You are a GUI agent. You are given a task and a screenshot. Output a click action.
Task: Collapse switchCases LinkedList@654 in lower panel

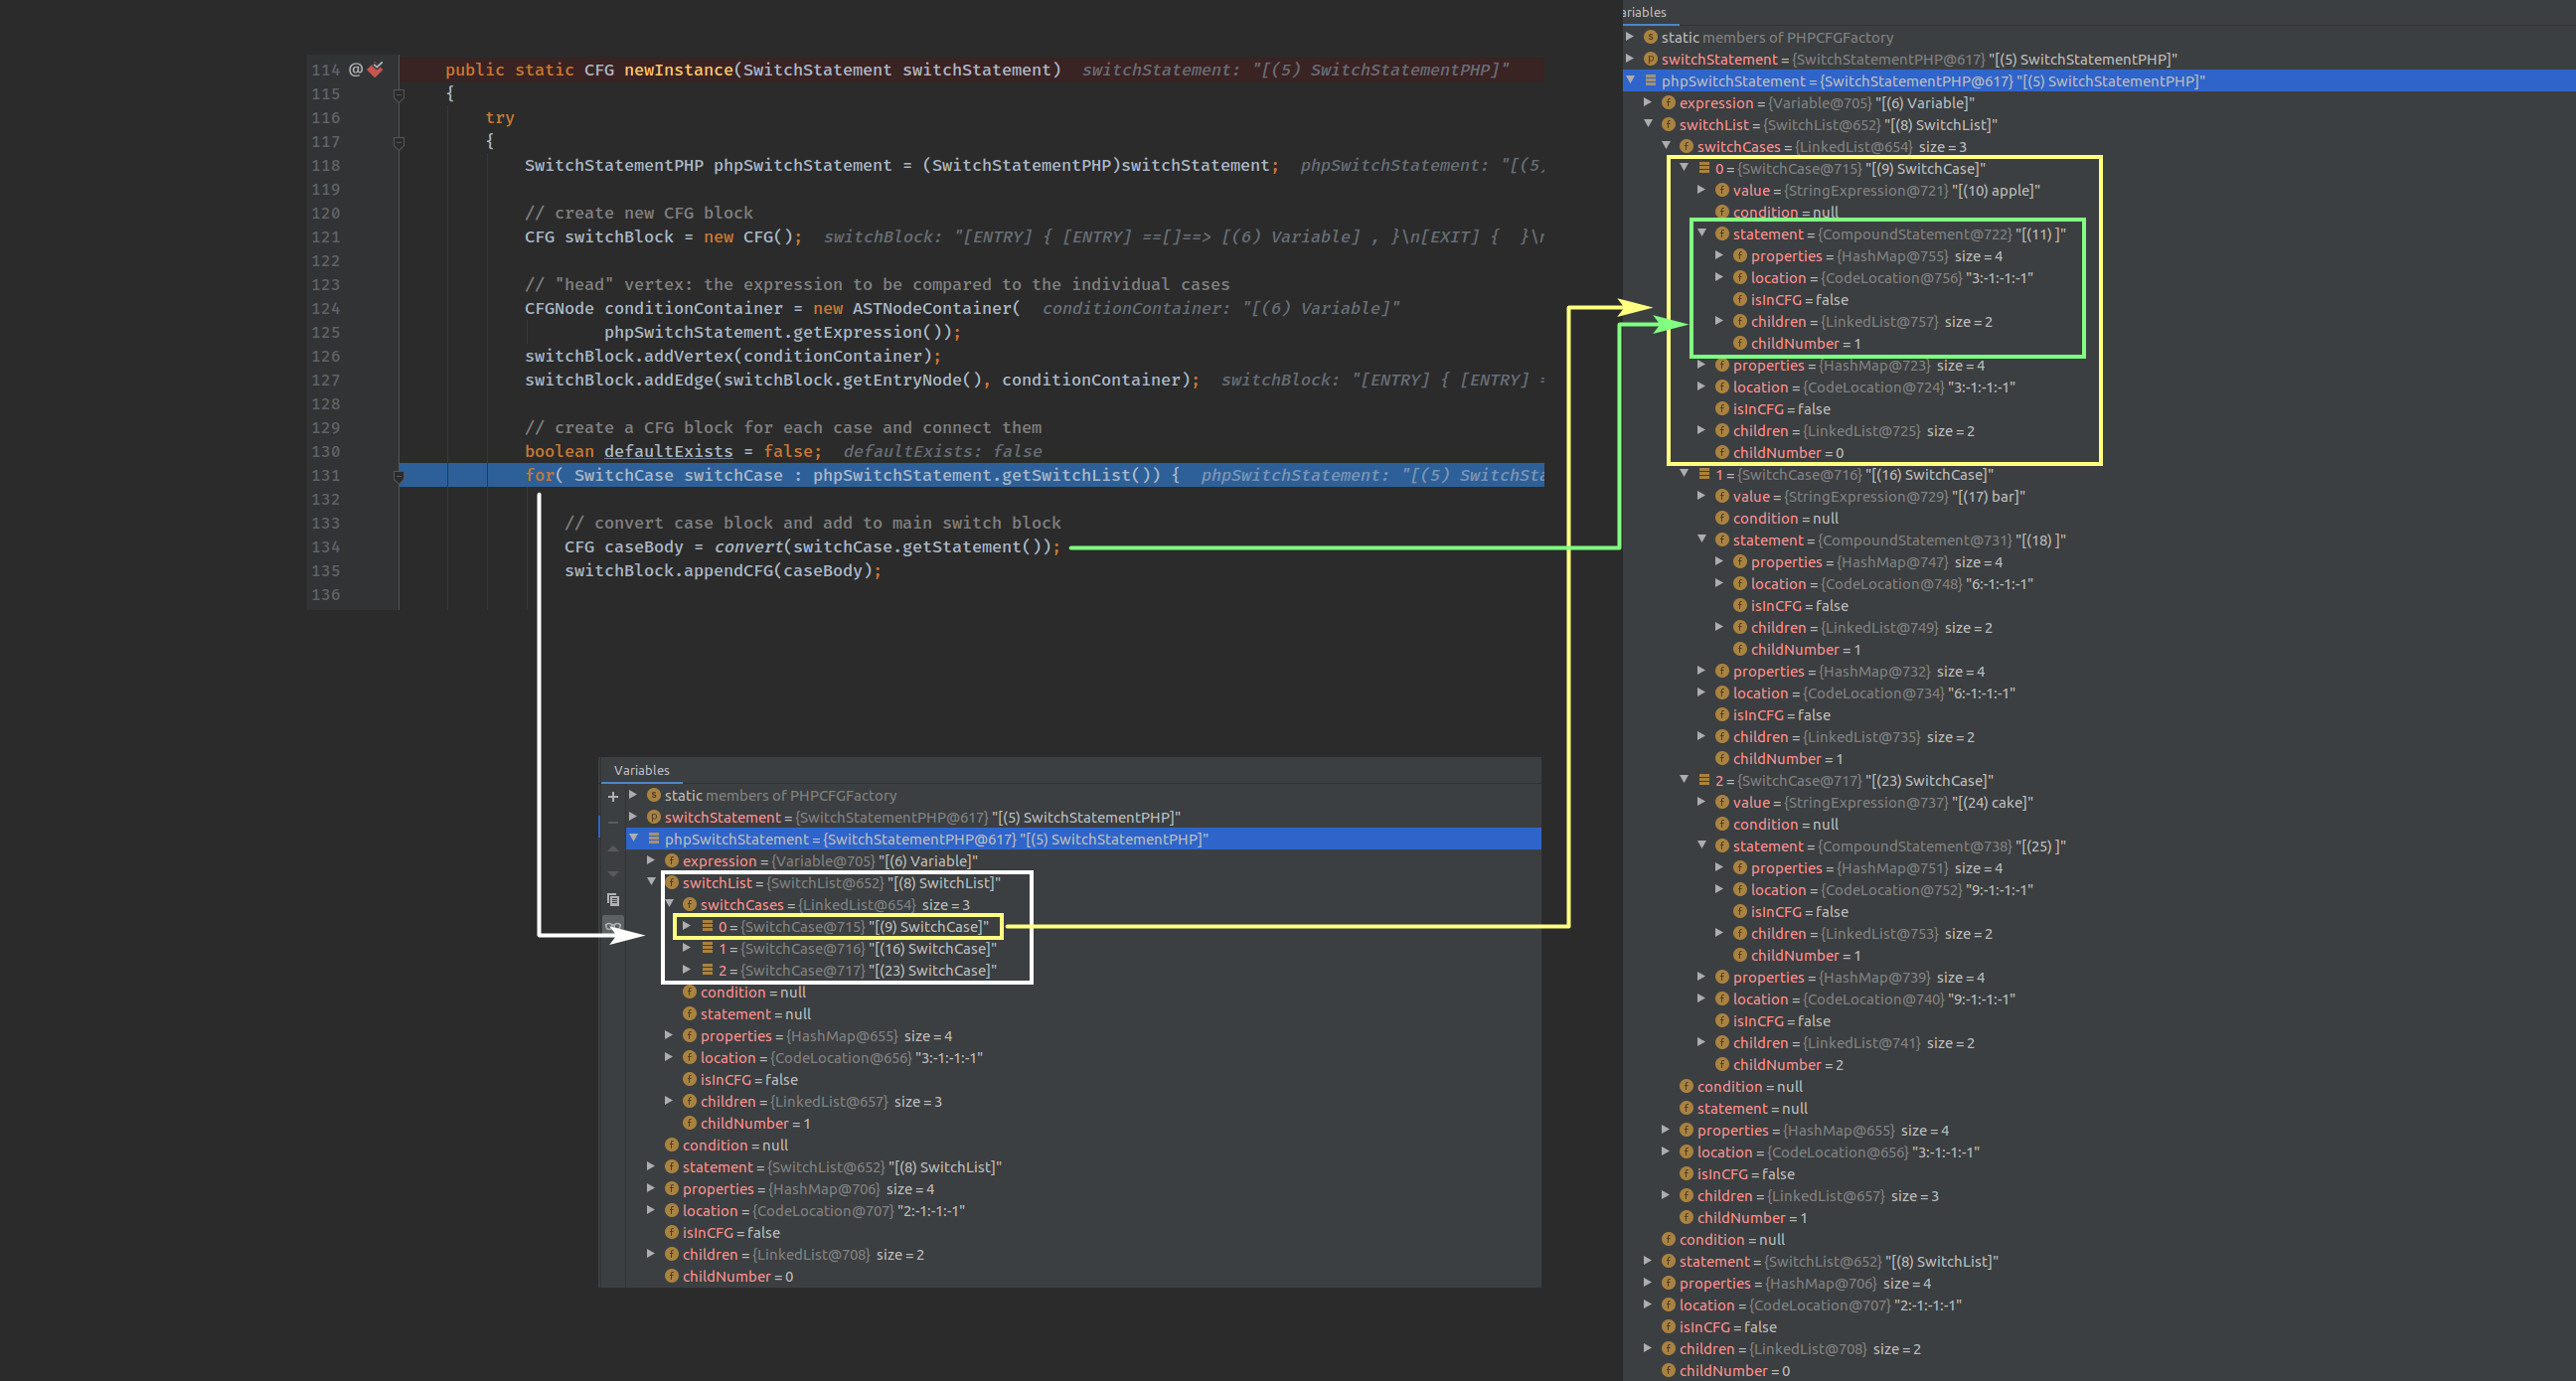669,904
